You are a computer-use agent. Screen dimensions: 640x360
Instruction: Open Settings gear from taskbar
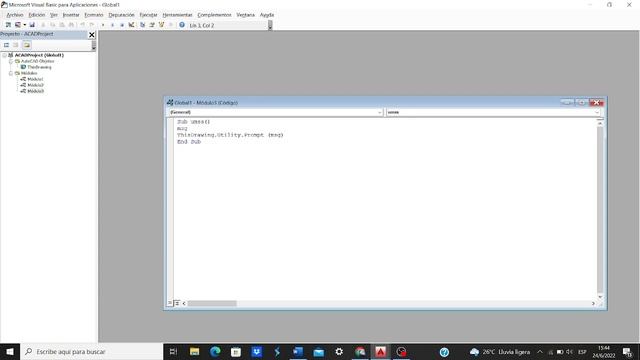coord(339,351)
